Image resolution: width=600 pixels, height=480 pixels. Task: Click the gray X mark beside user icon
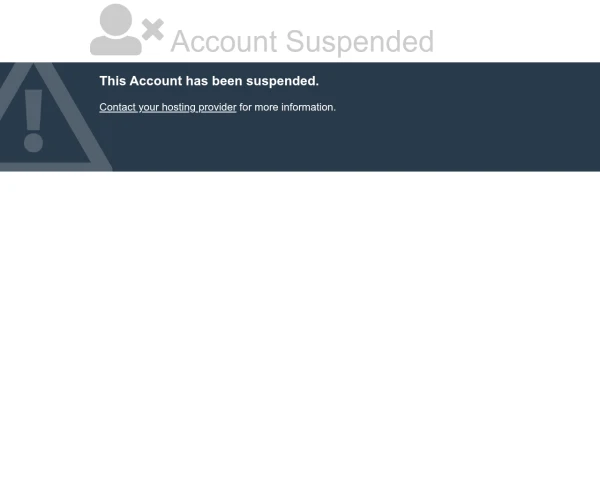153,30
